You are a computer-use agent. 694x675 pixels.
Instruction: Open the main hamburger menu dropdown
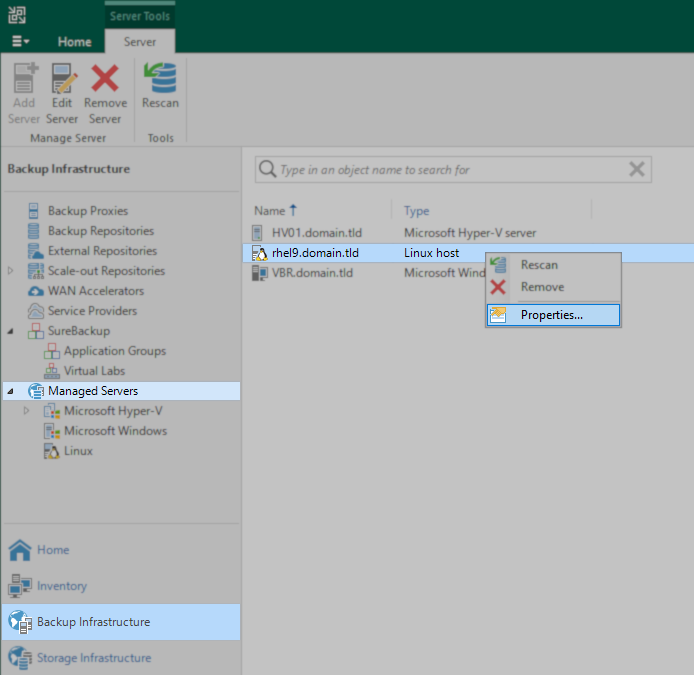[x=20, y=42]
